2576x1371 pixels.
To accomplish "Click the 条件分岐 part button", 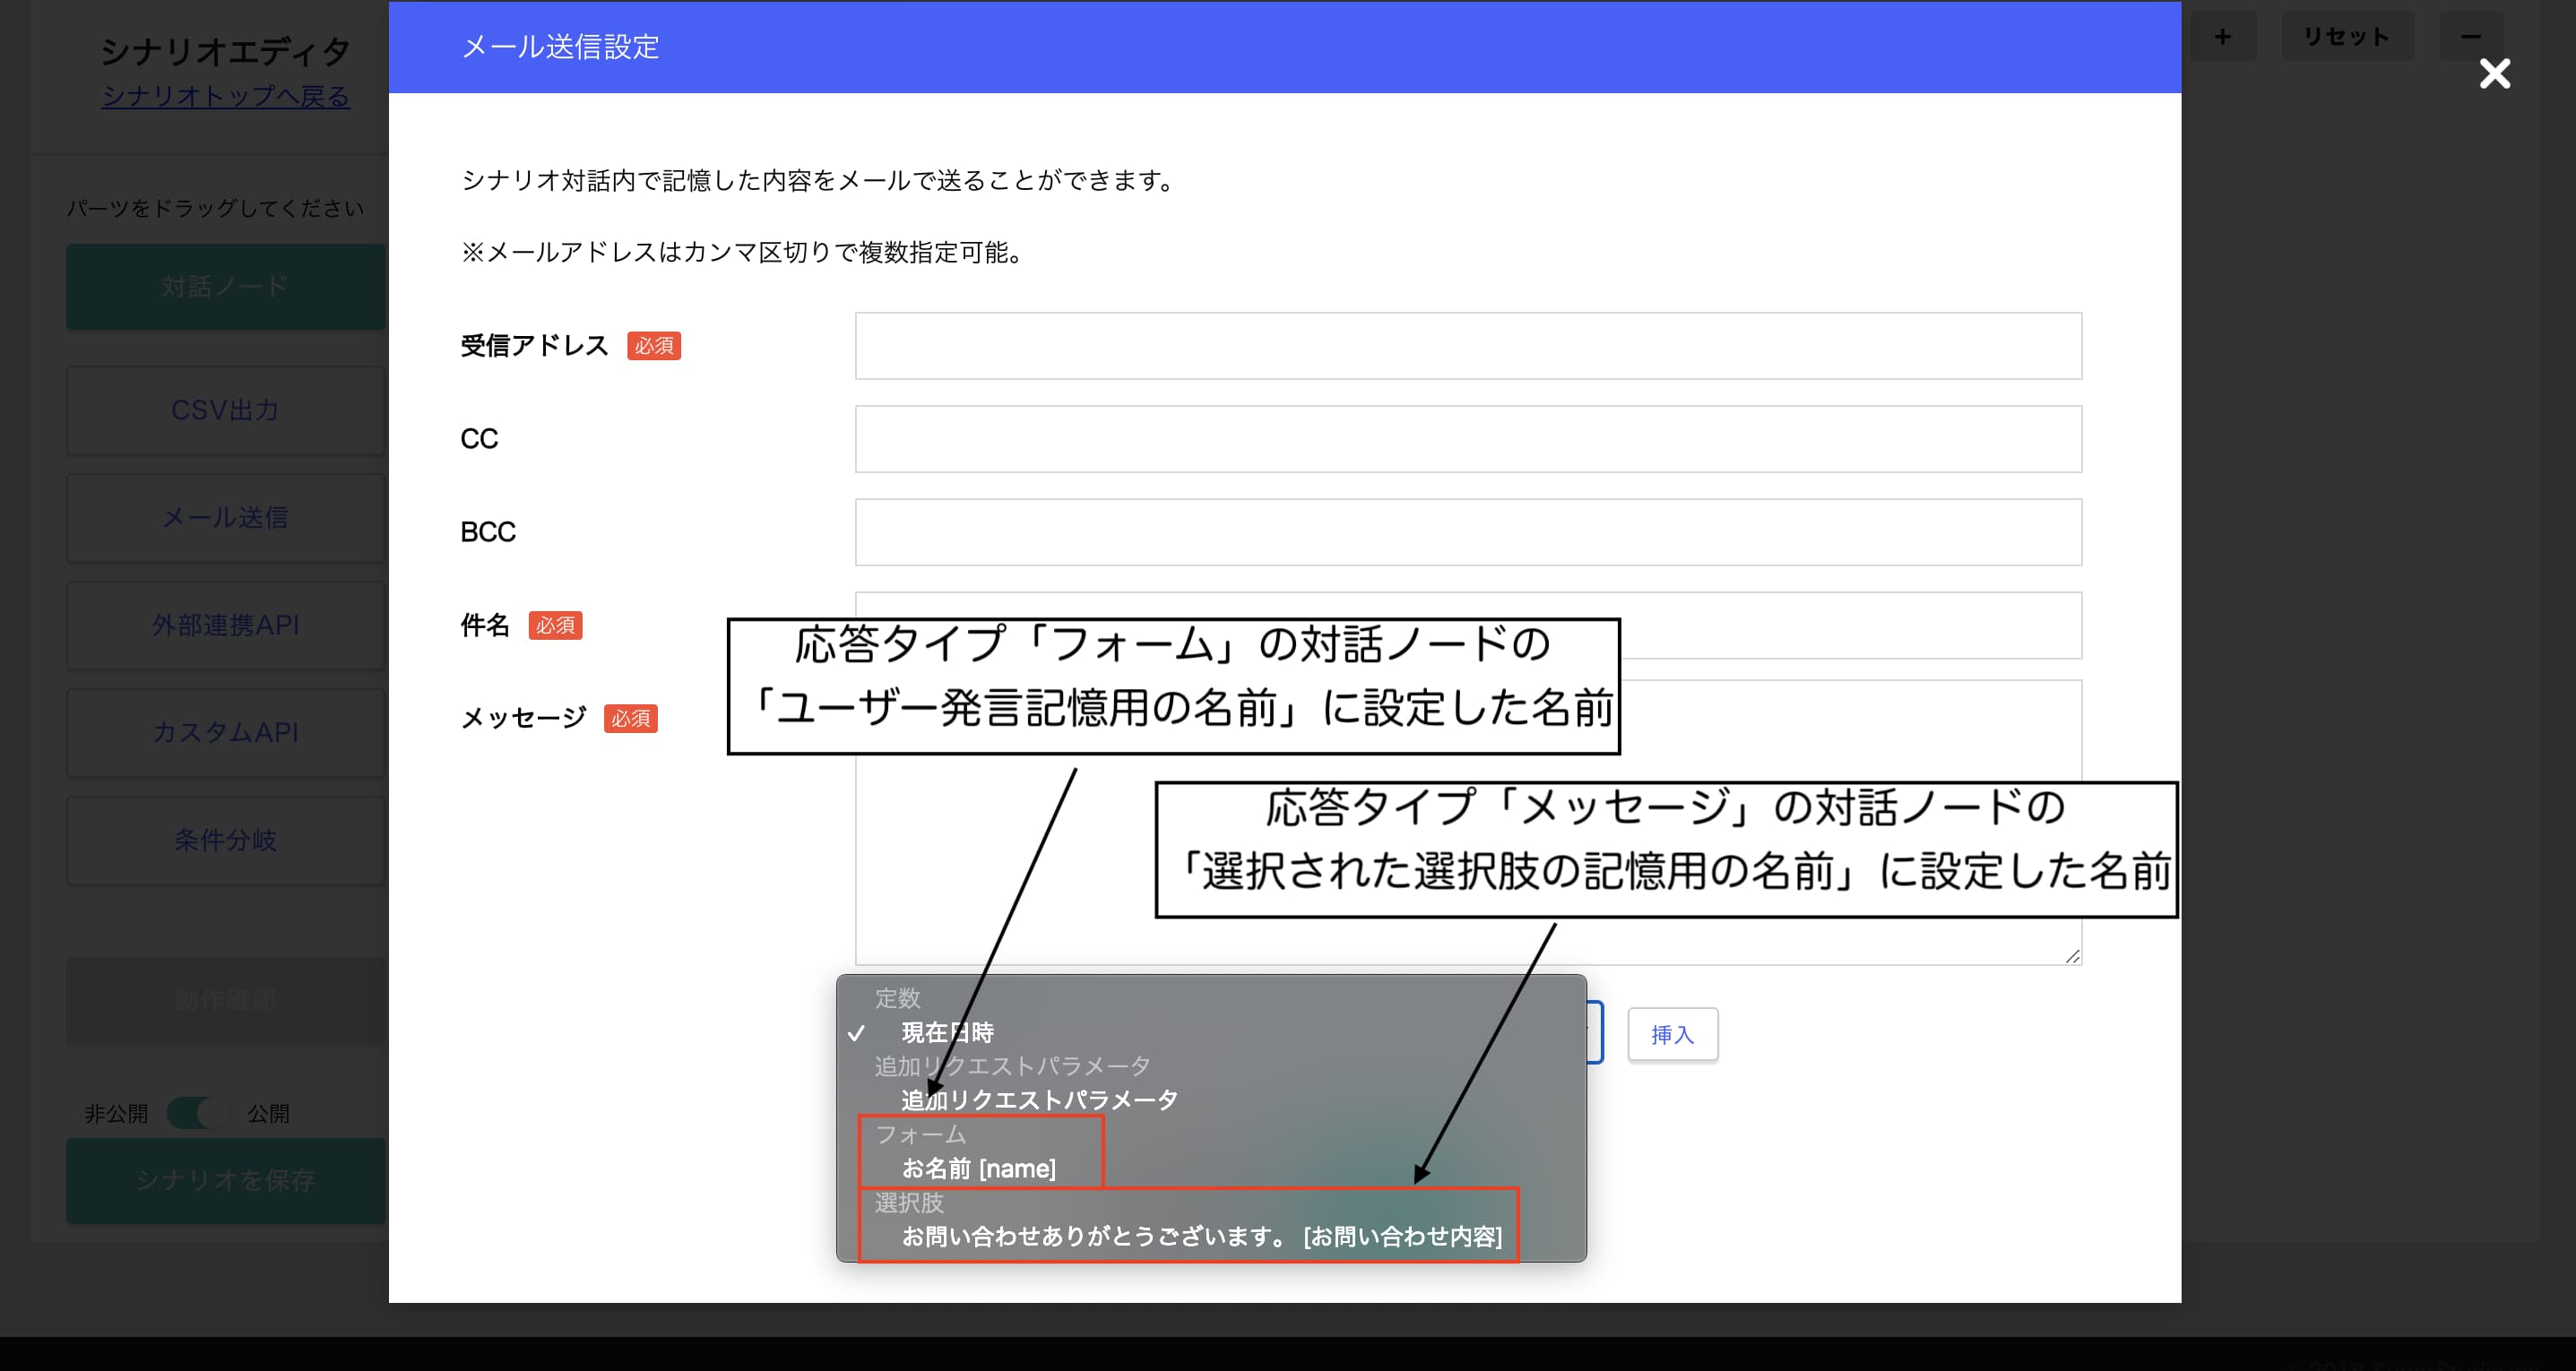I will click(226, 840).
